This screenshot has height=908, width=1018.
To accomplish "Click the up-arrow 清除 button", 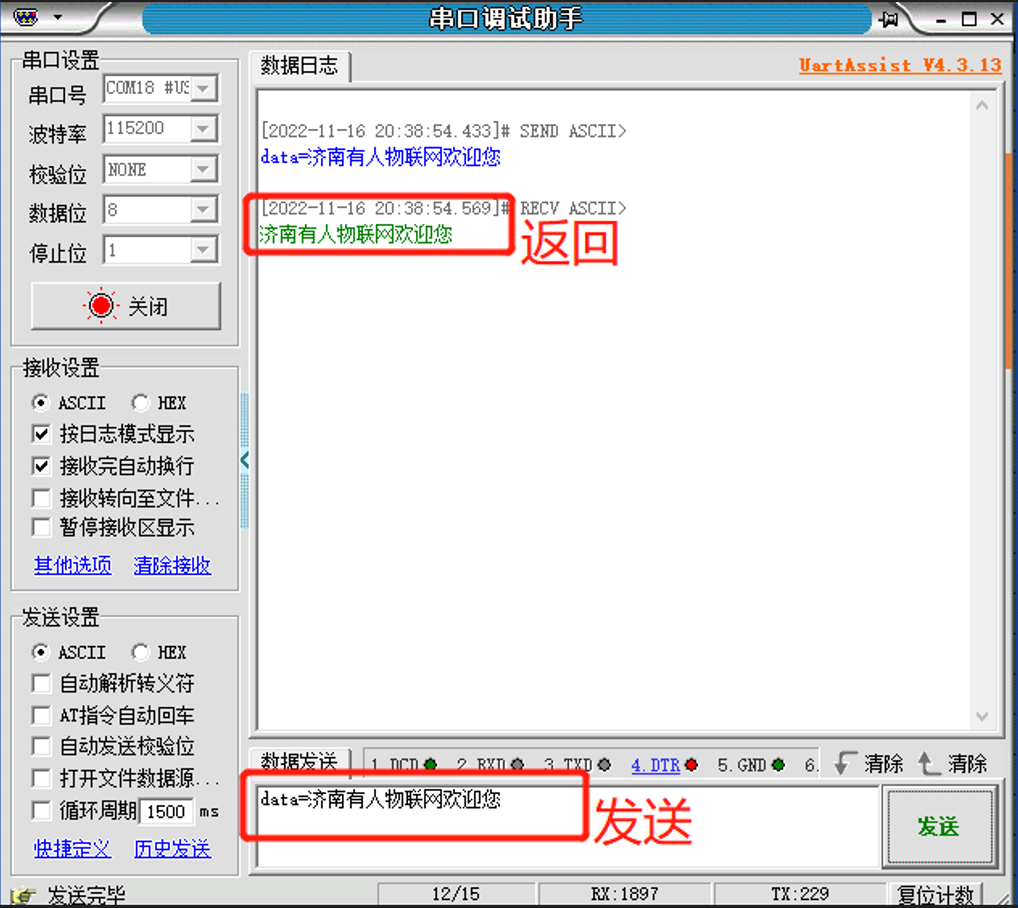I will coord(953,764).
